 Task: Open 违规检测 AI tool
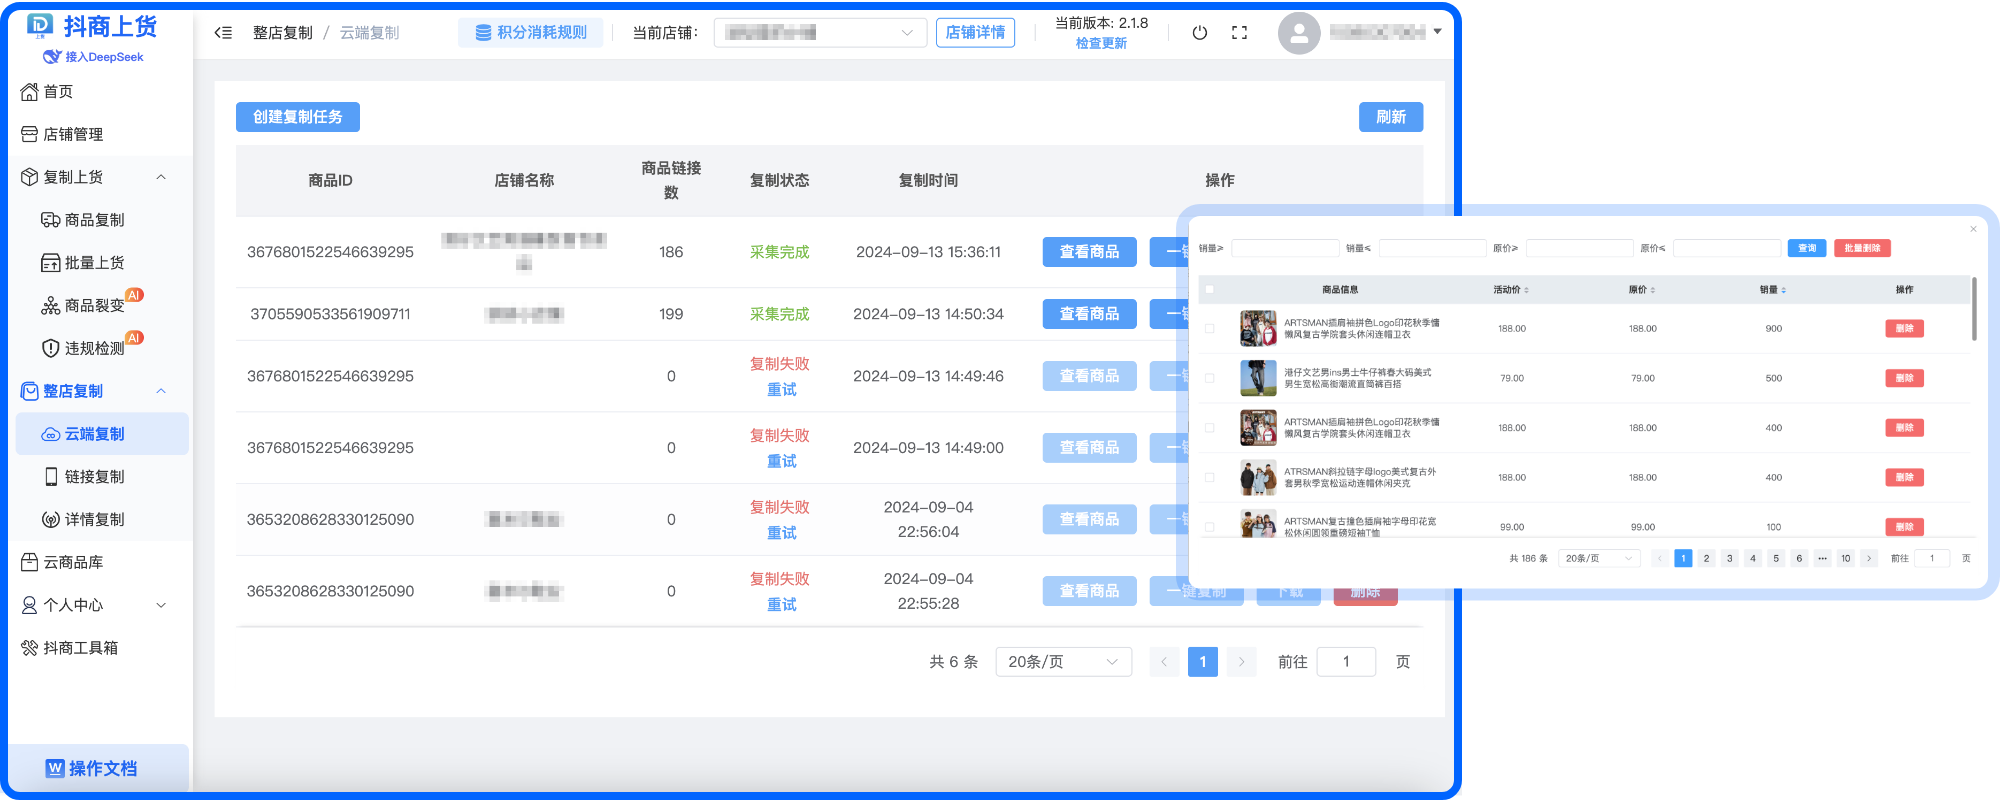coord(94,348)
